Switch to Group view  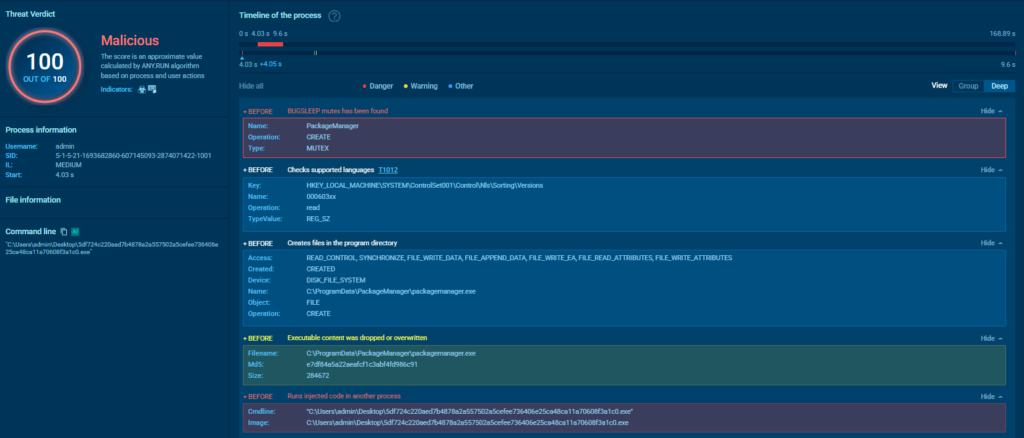968,86
